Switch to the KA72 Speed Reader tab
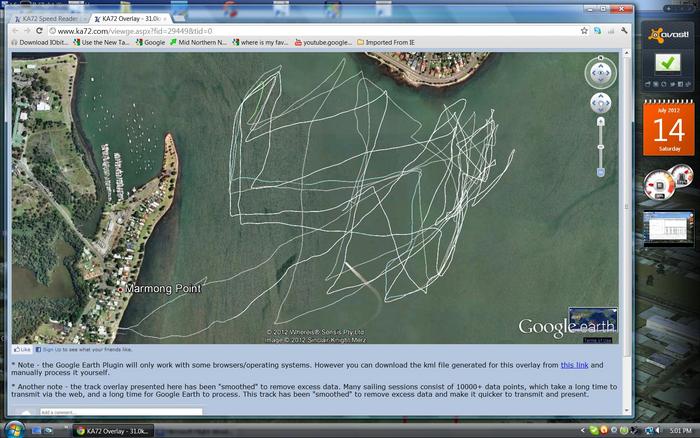700x438 pixels. click(50, 19)
